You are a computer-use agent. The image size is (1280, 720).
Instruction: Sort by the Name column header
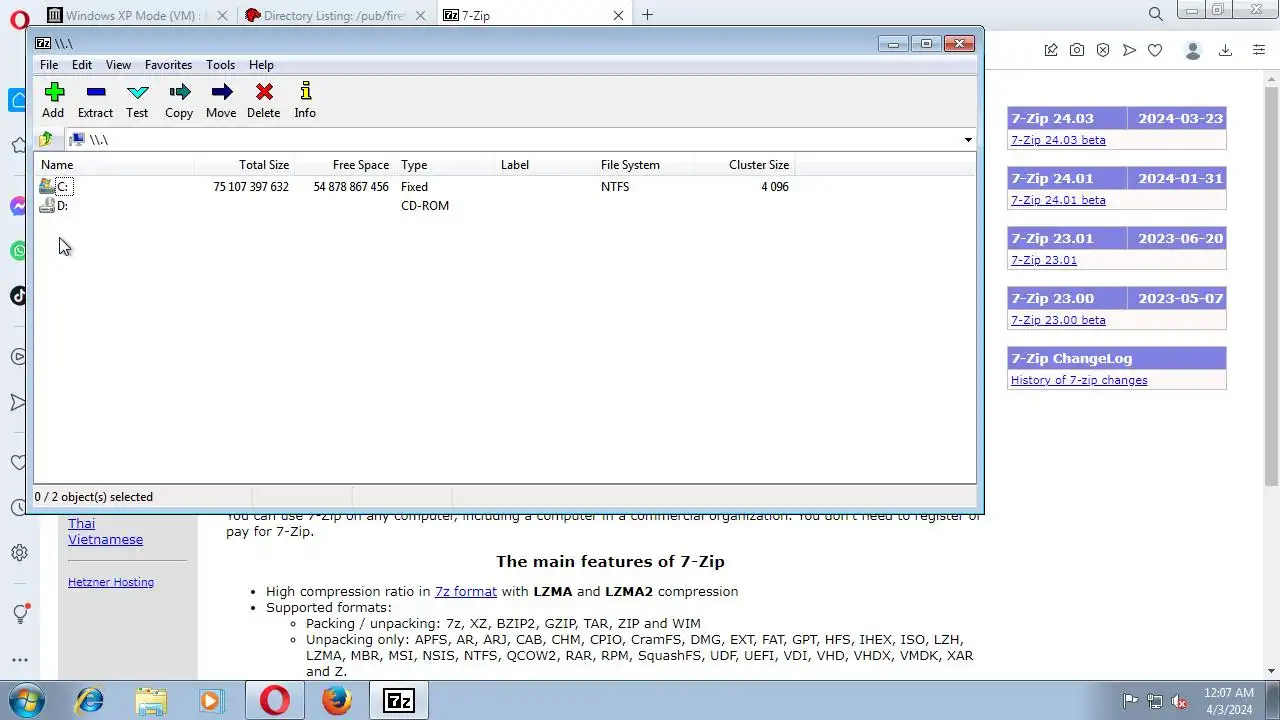click(x=114, y=165)
